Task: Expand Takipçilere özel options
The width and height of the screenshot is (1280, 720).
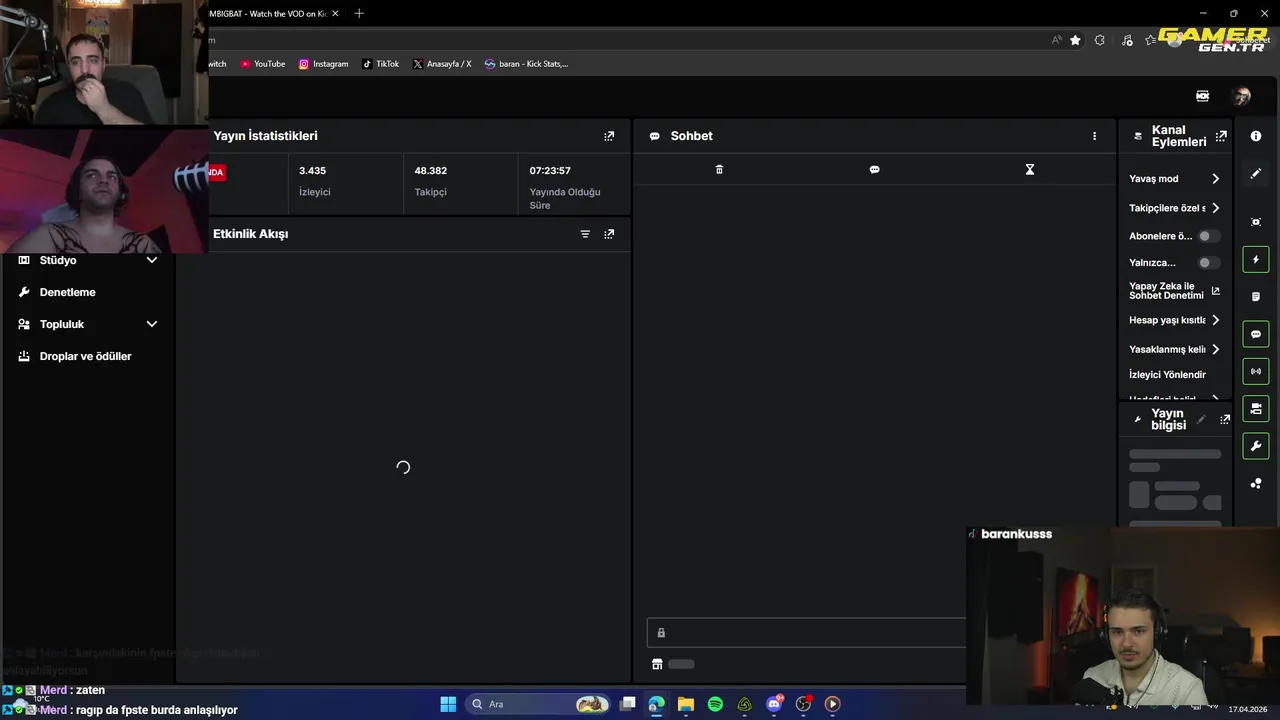Action: (1175, 208)
